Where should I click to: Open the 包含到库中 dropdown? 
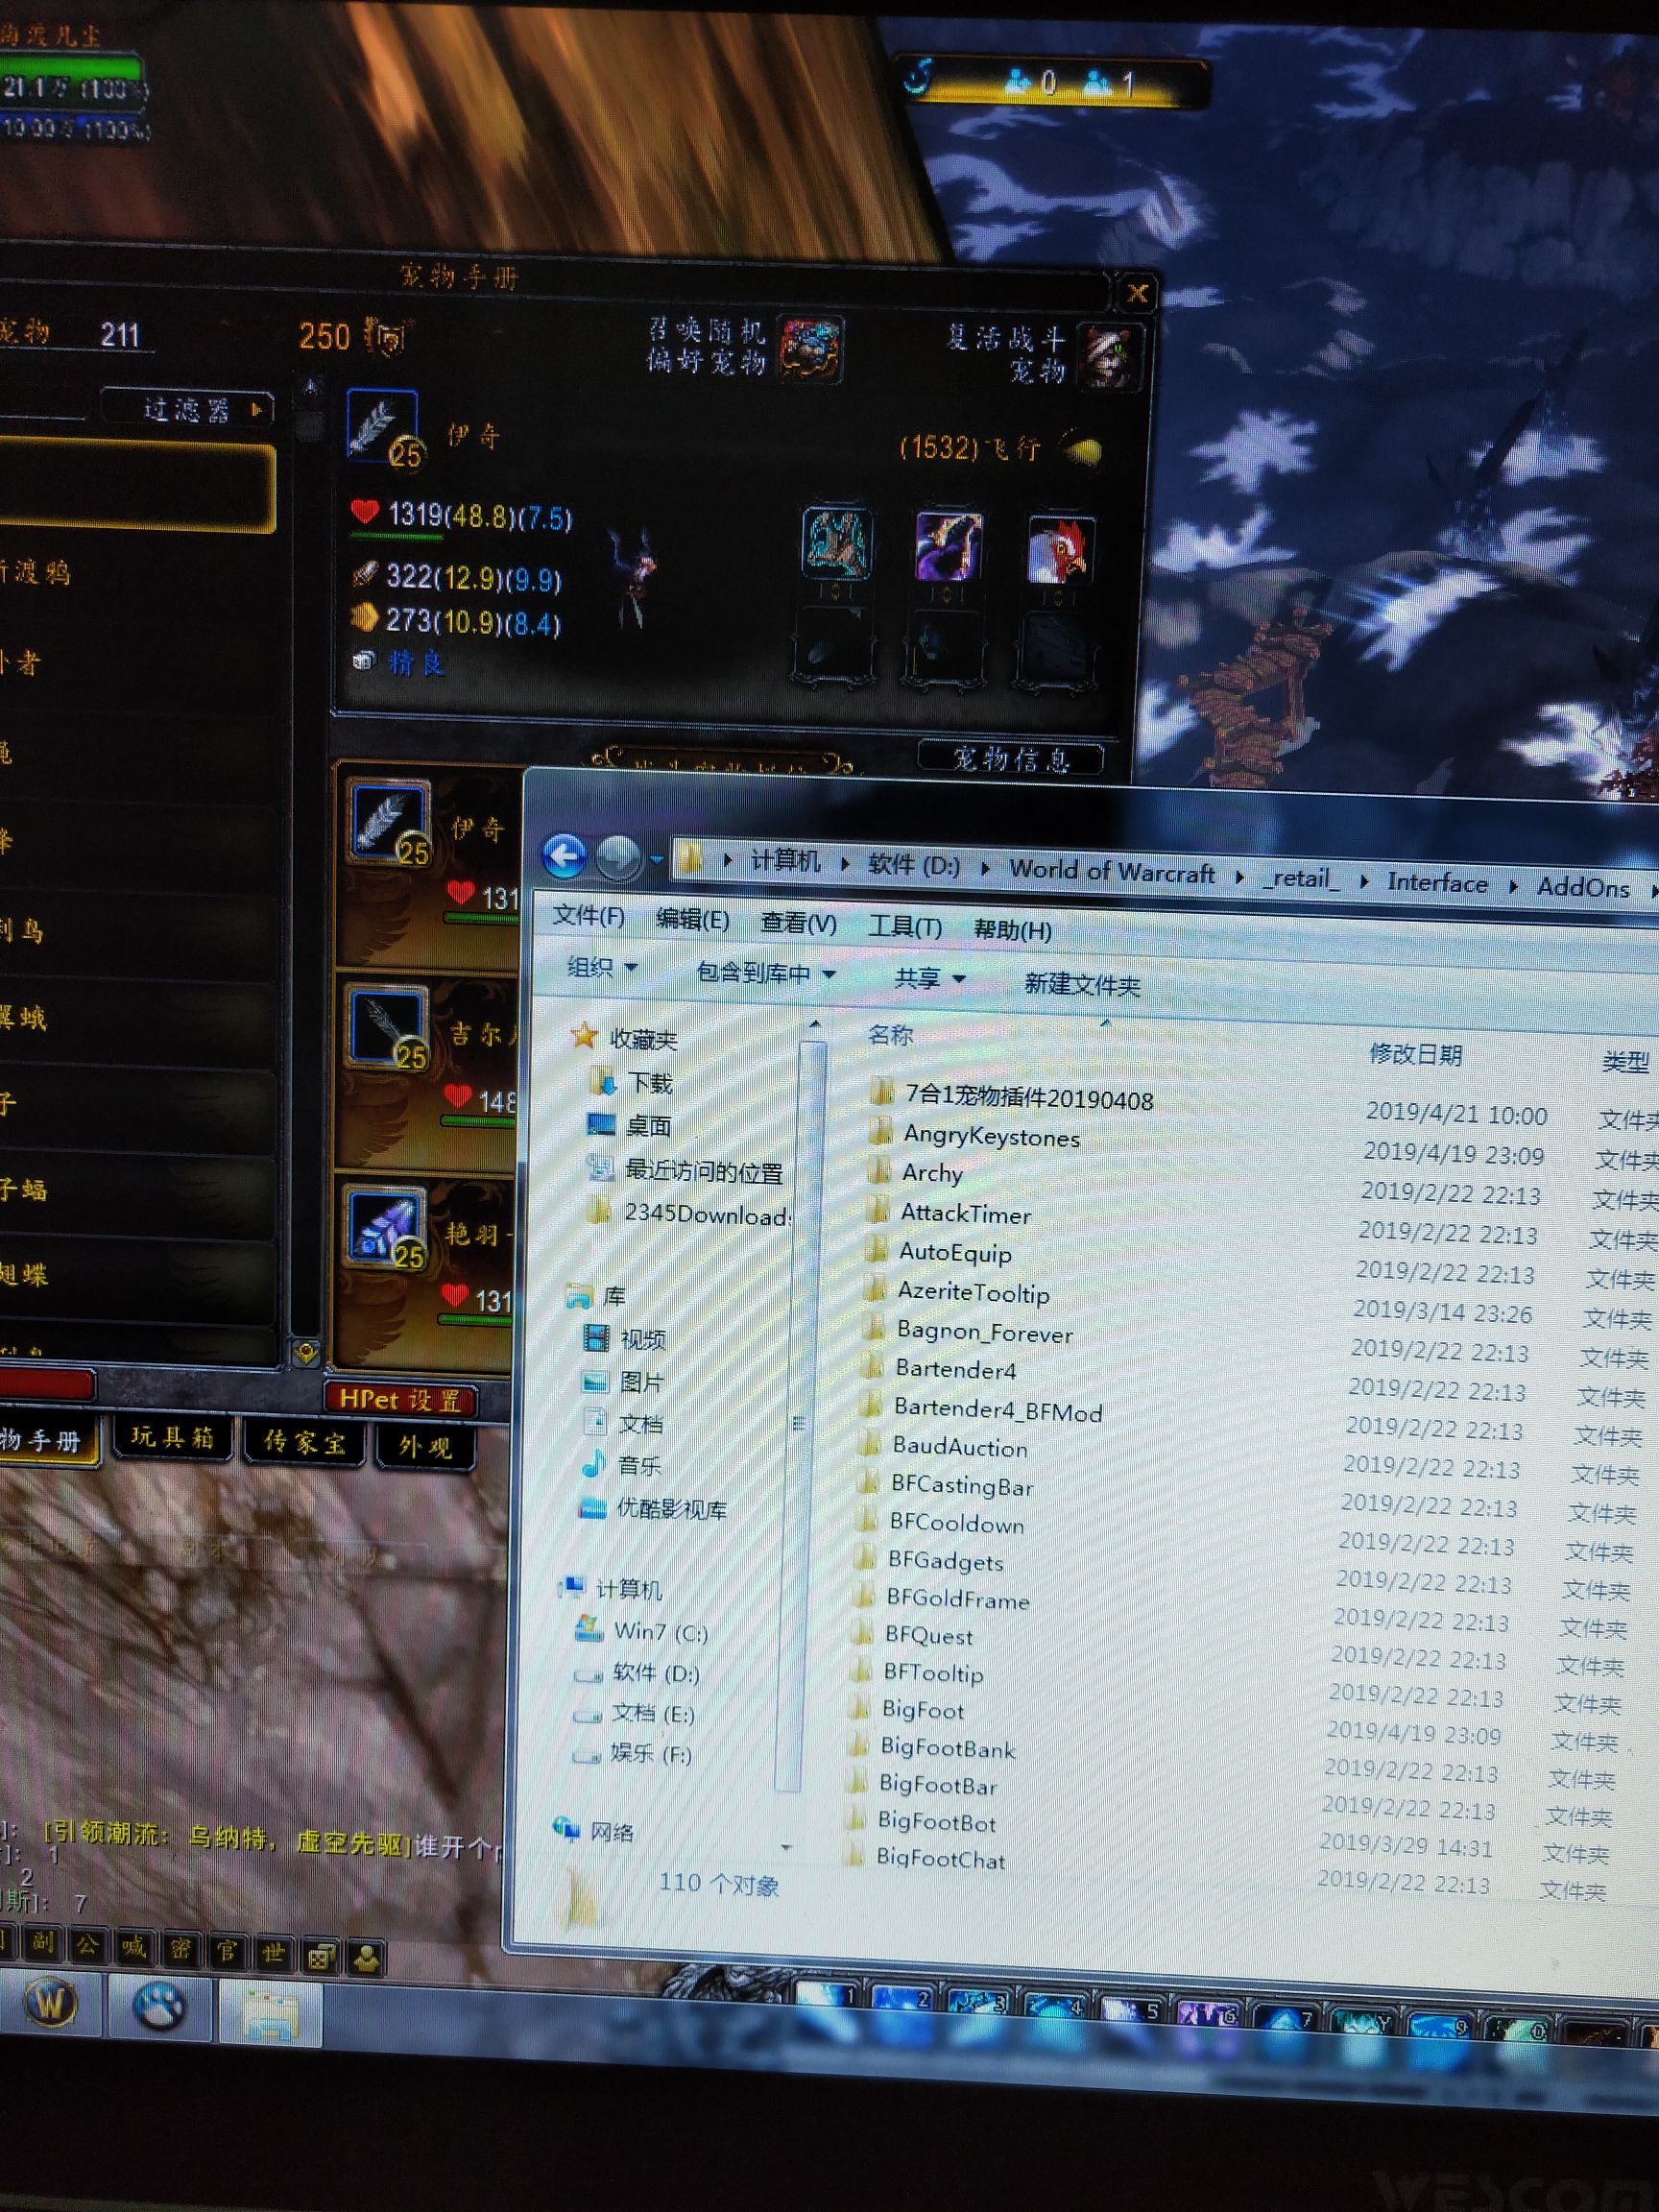765,973
